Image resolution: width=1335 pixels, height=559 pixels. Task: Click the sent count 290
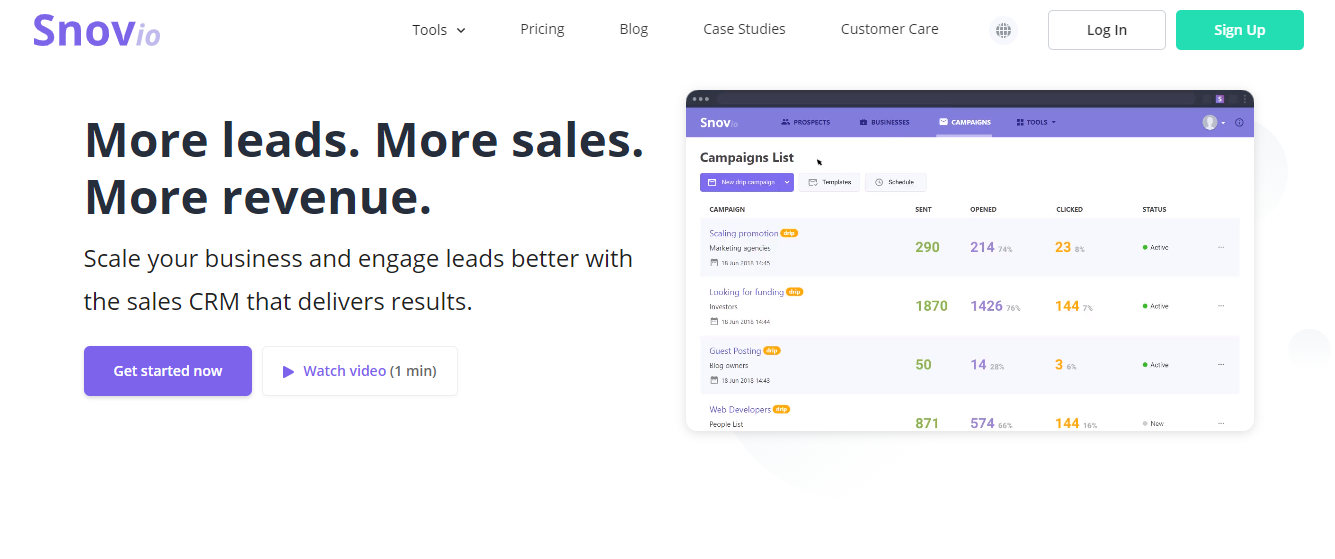click(927, 247)
